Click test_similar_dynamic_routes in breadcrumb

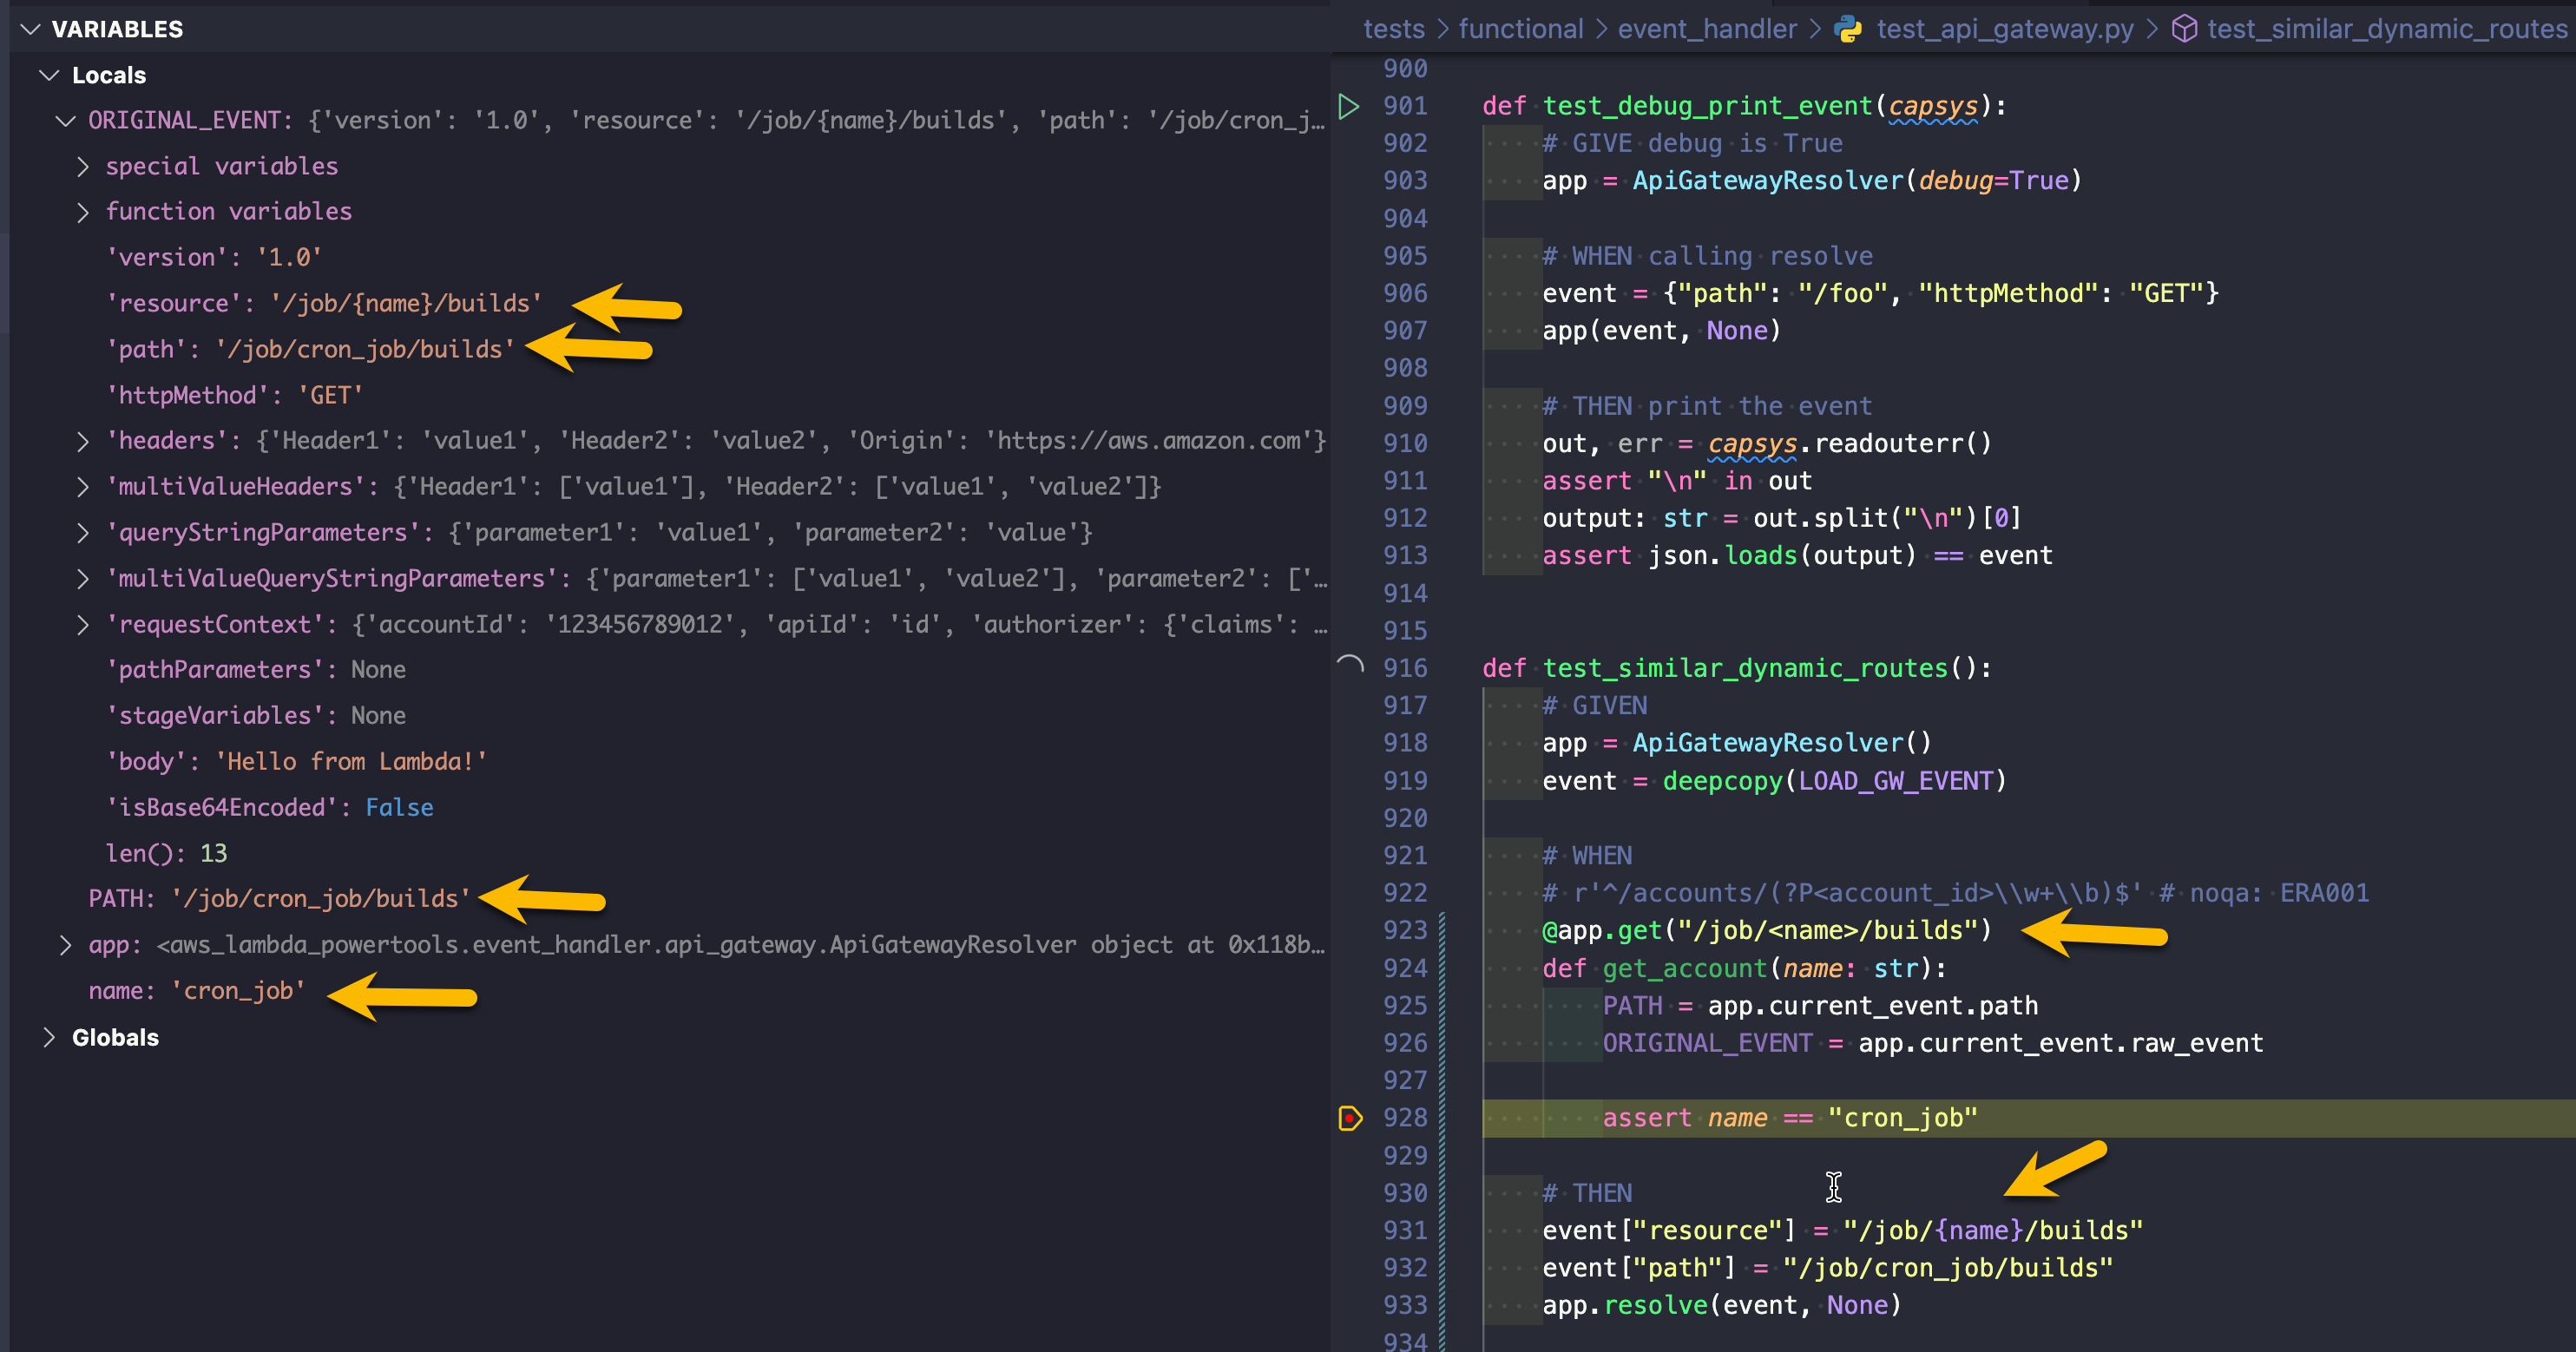pyautogui.click(x=2386, y=29)
